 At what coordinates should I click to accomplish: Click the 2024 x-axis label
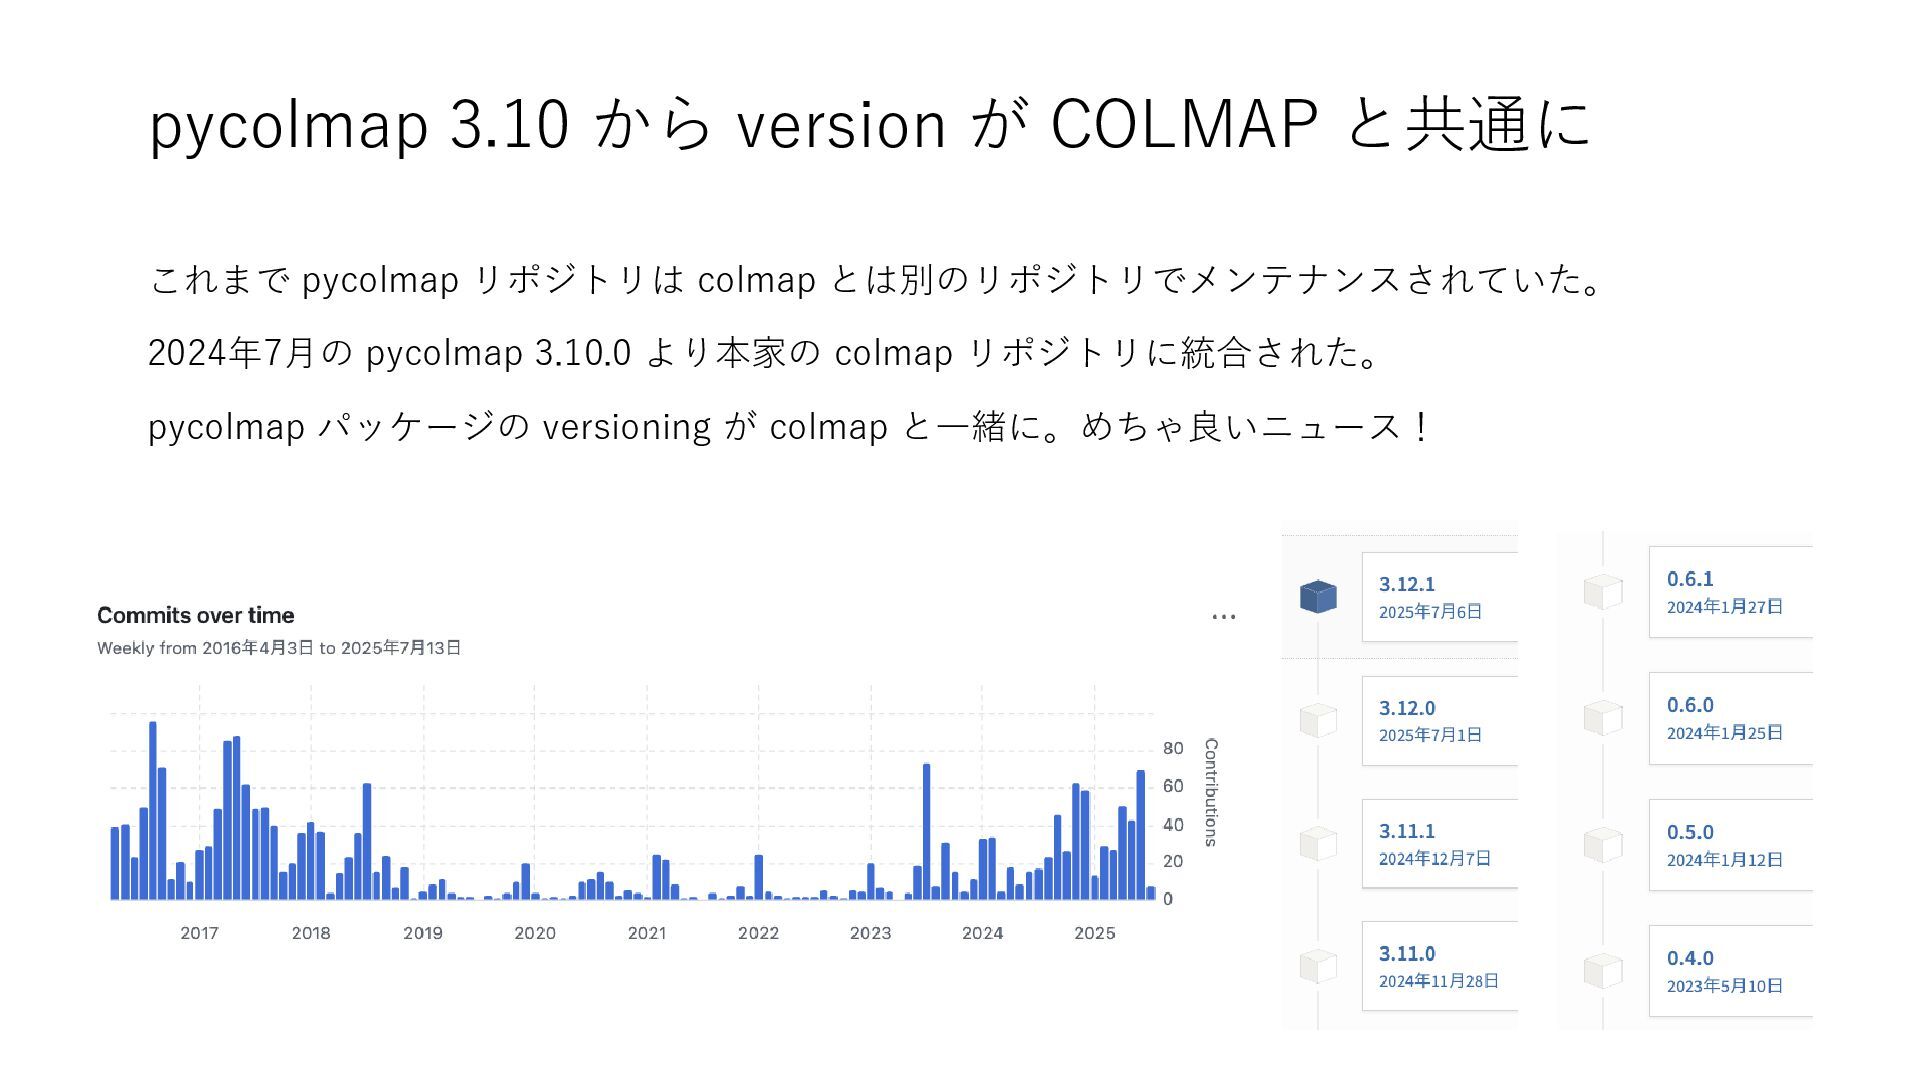pyautogui.click(x=982, y=933)
